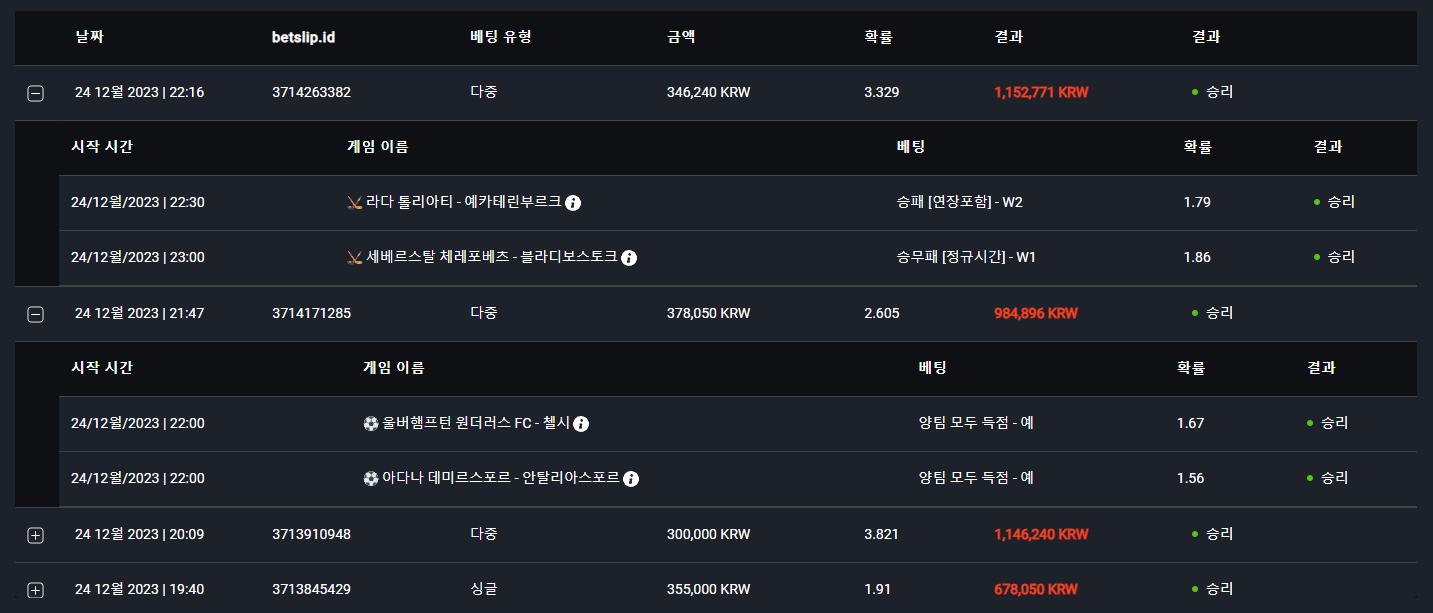The image size is (1433, 613).
Task: Click the 날짜 column header
Action: click(x=90, y=37)
